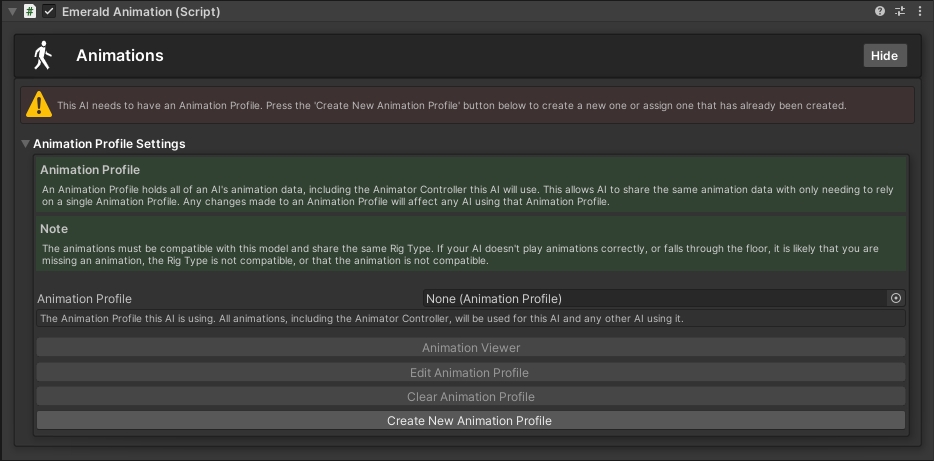
Task: Click Create New Animation Profile button
Action: point(470,421)
